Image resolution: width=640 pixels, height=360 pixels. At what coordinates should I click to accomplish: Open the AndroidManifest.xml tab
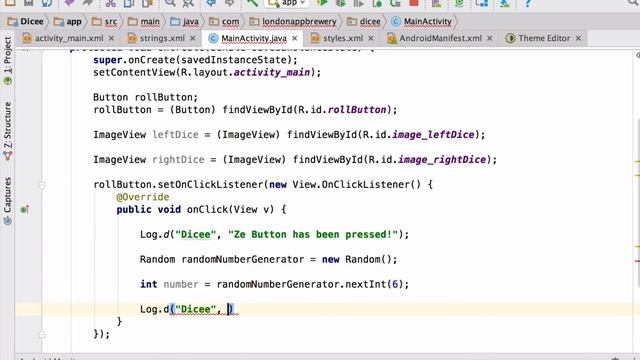(x=440, y=38)
